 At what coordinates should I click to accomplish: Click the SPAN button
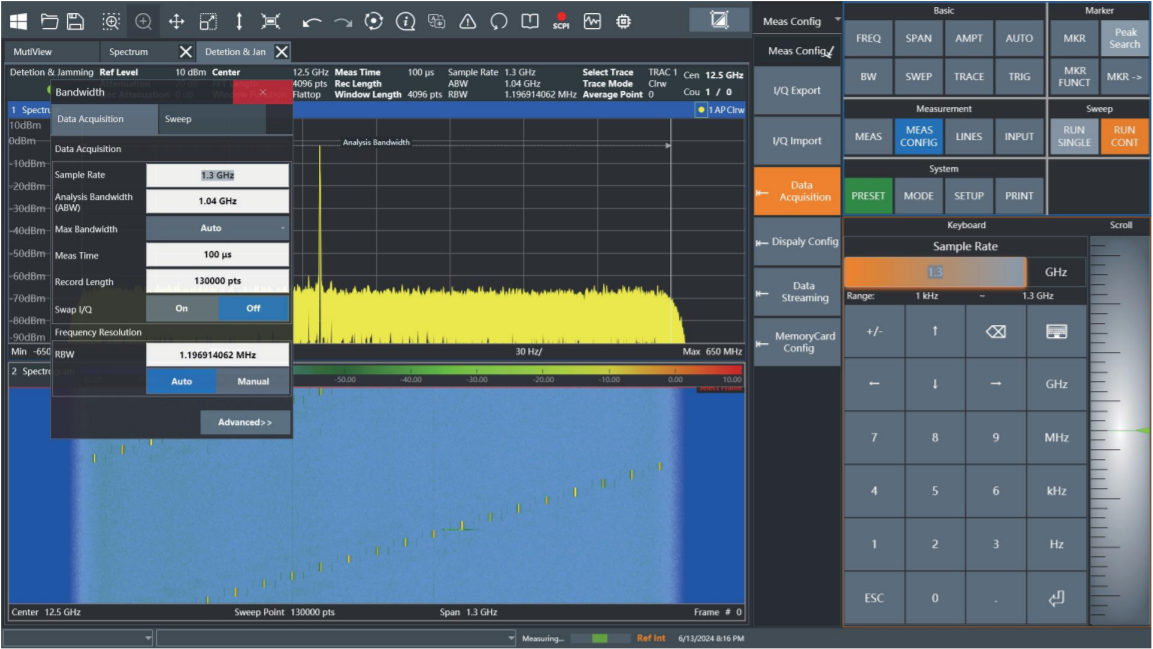(918, 38)
